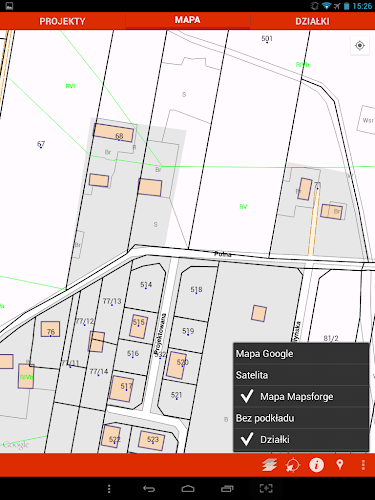The height and width of the screenshot is (500, 375).
Task: Tap the location pin marker icon
Action: pos(340,464)
